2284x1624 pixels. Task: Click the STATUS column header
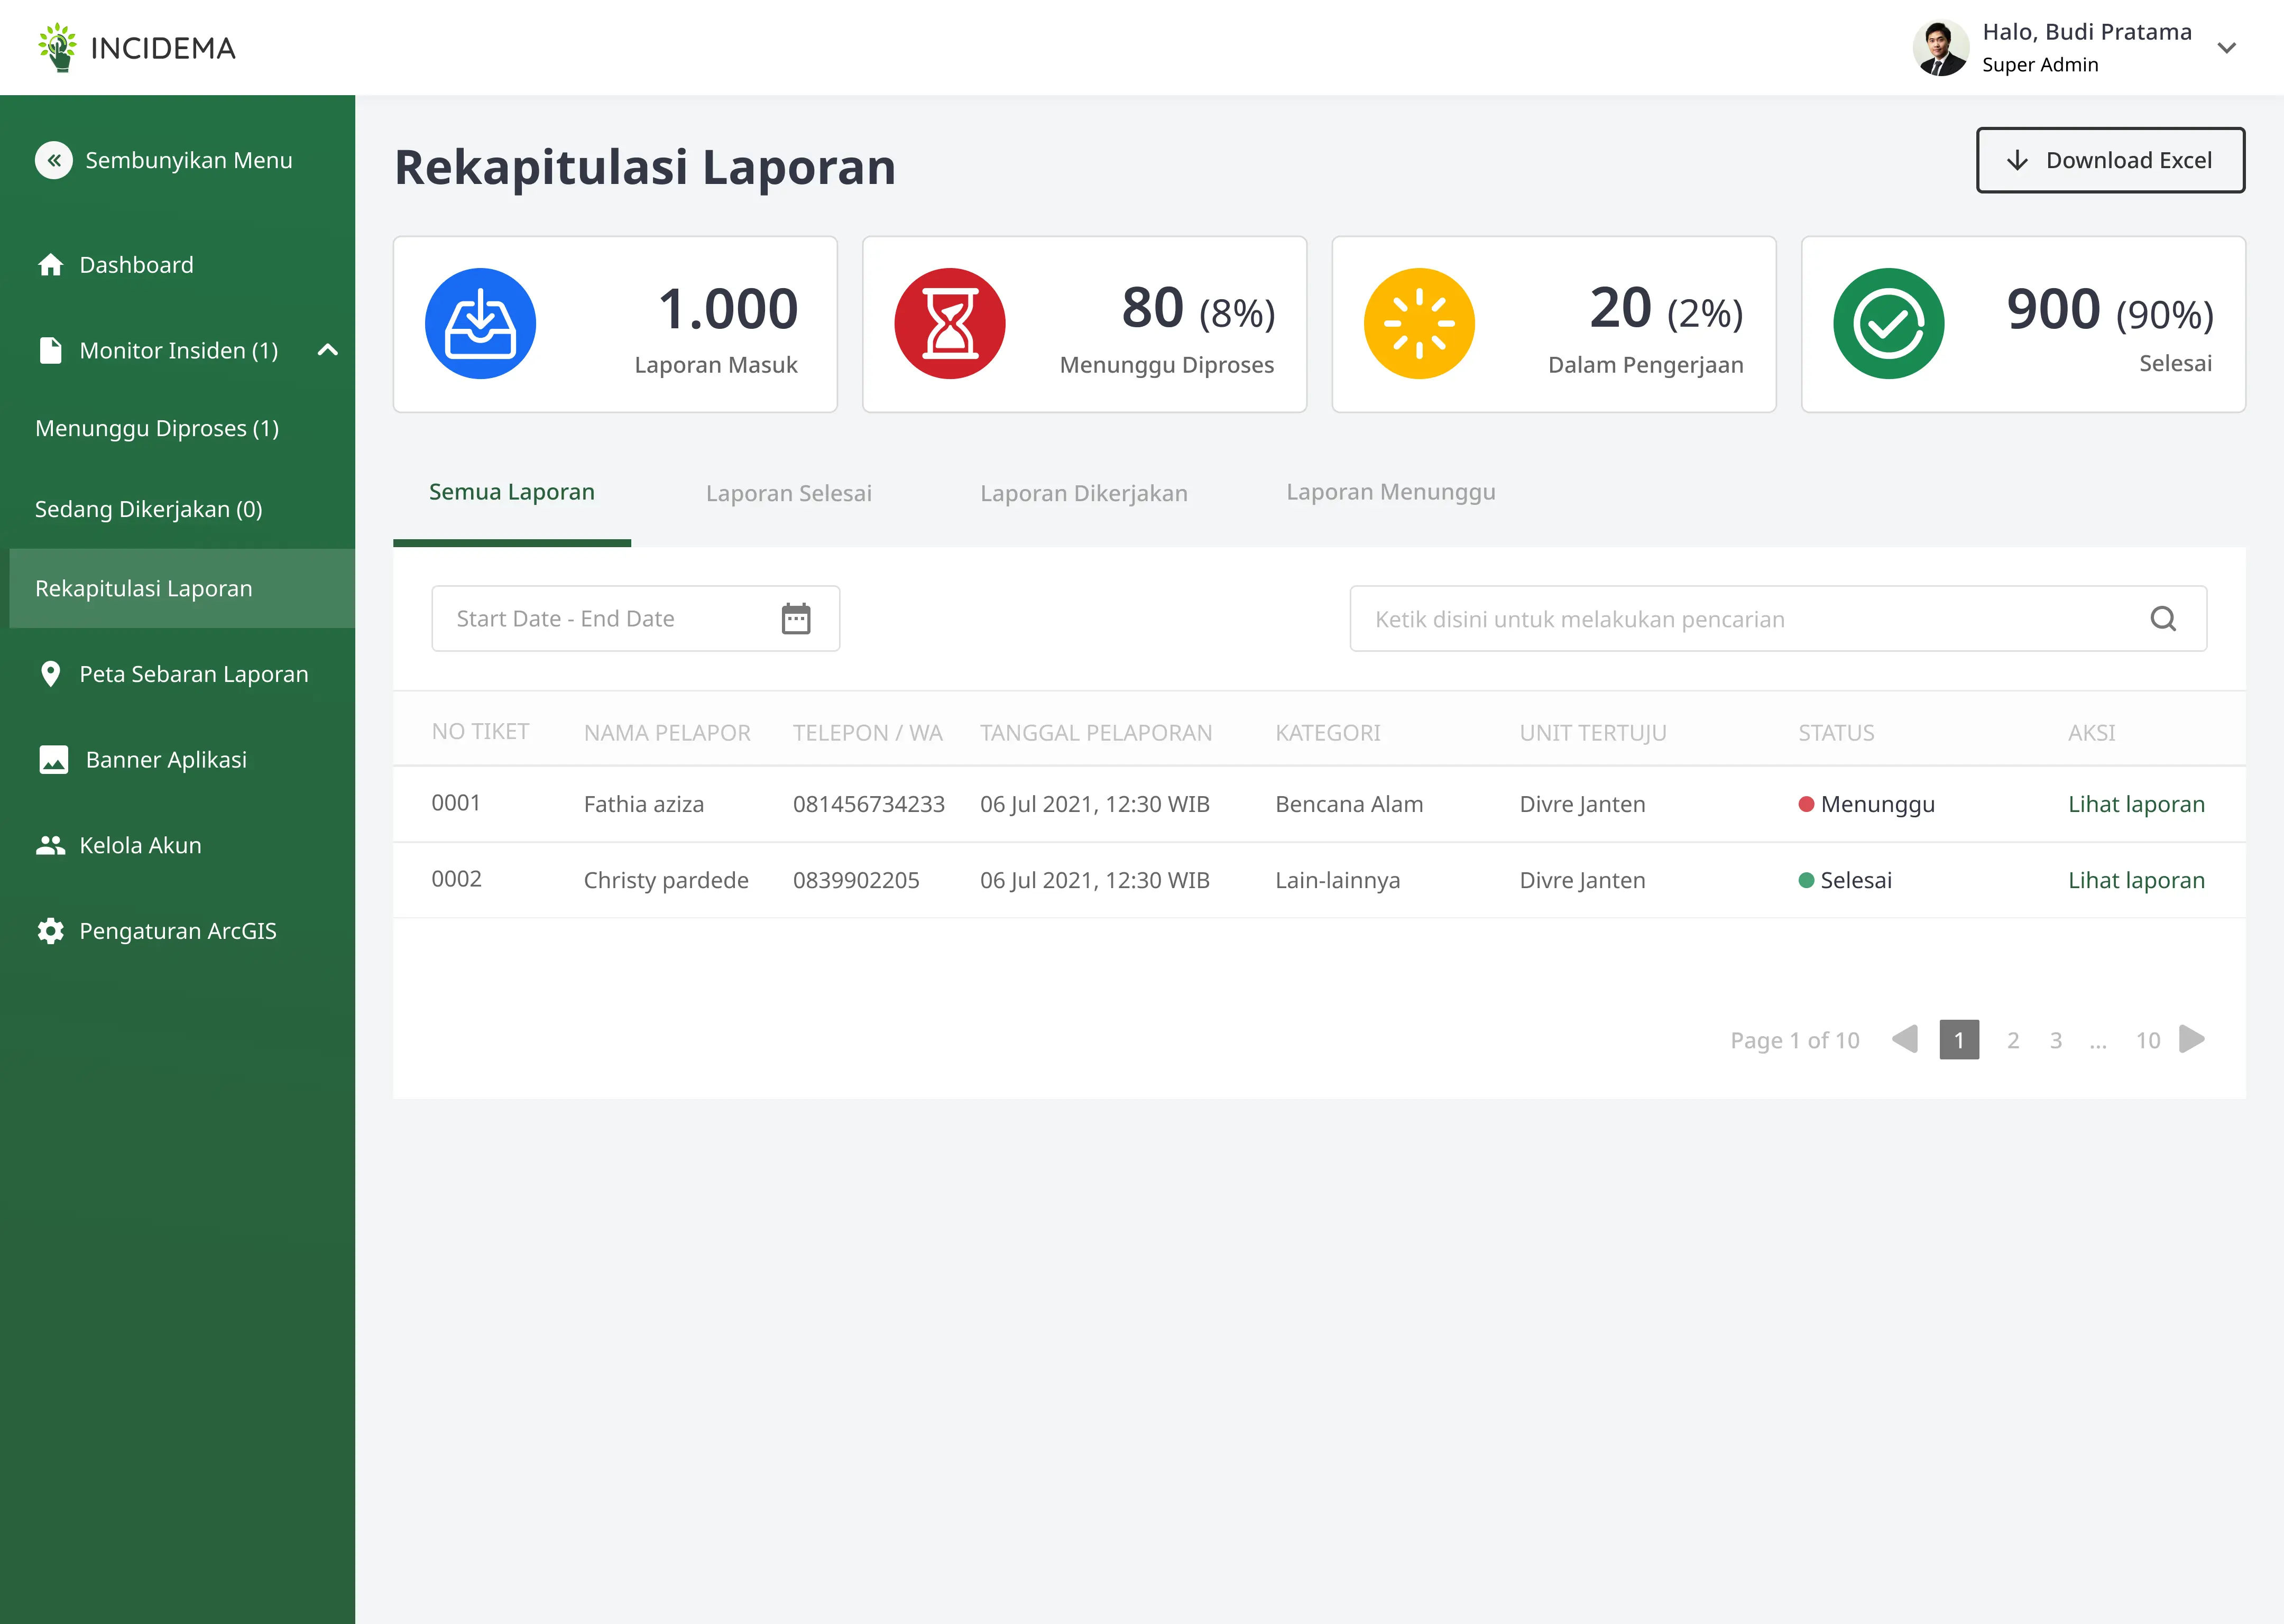point(1836,733)
